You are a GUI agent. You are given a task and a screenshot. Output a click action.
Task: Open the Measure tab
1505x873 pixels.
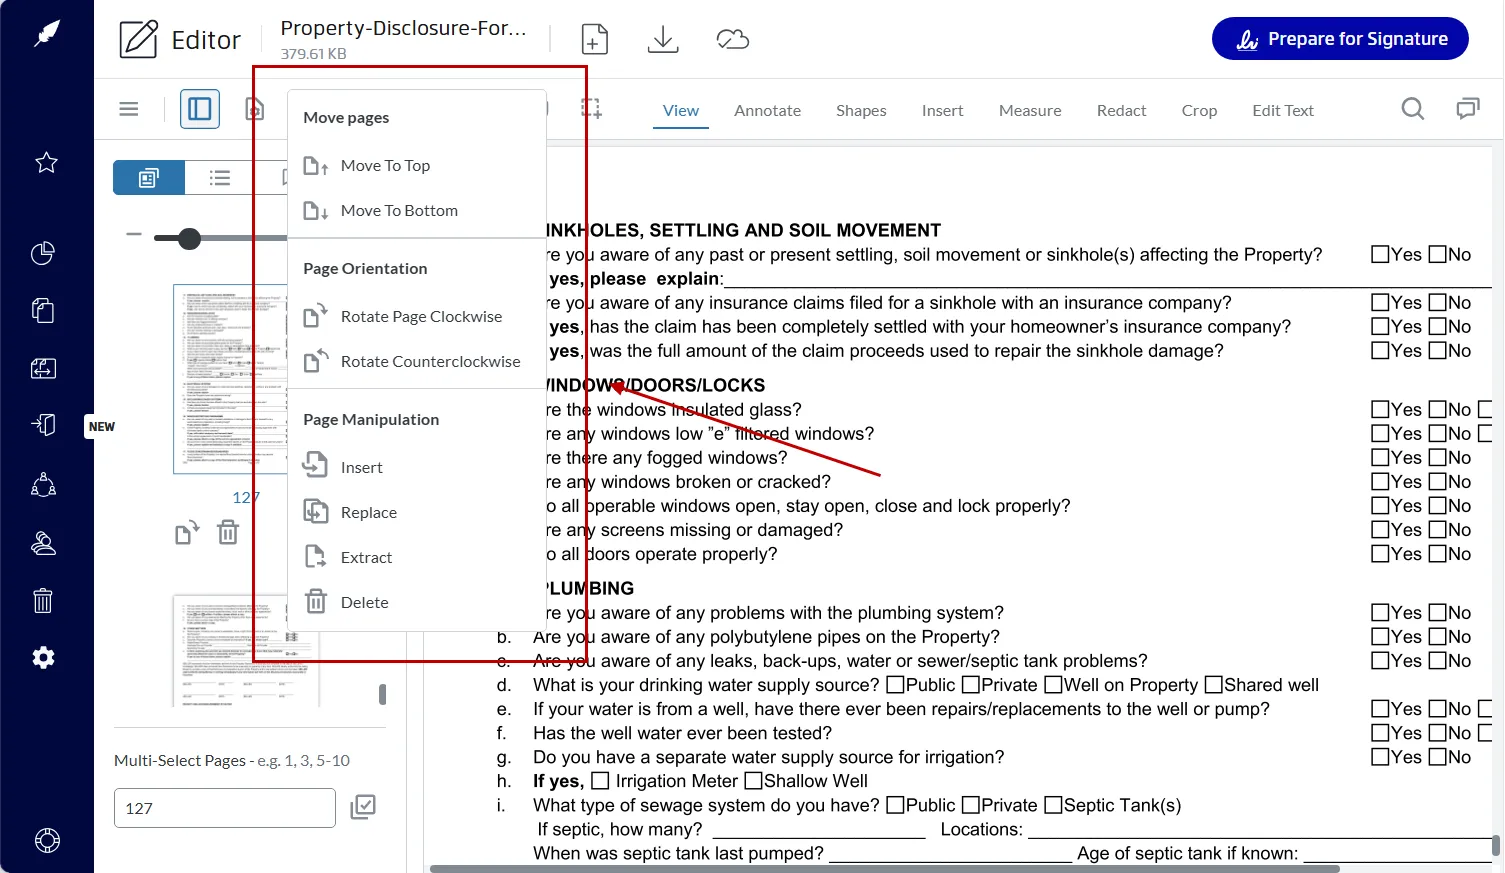tap(1030, 111)
